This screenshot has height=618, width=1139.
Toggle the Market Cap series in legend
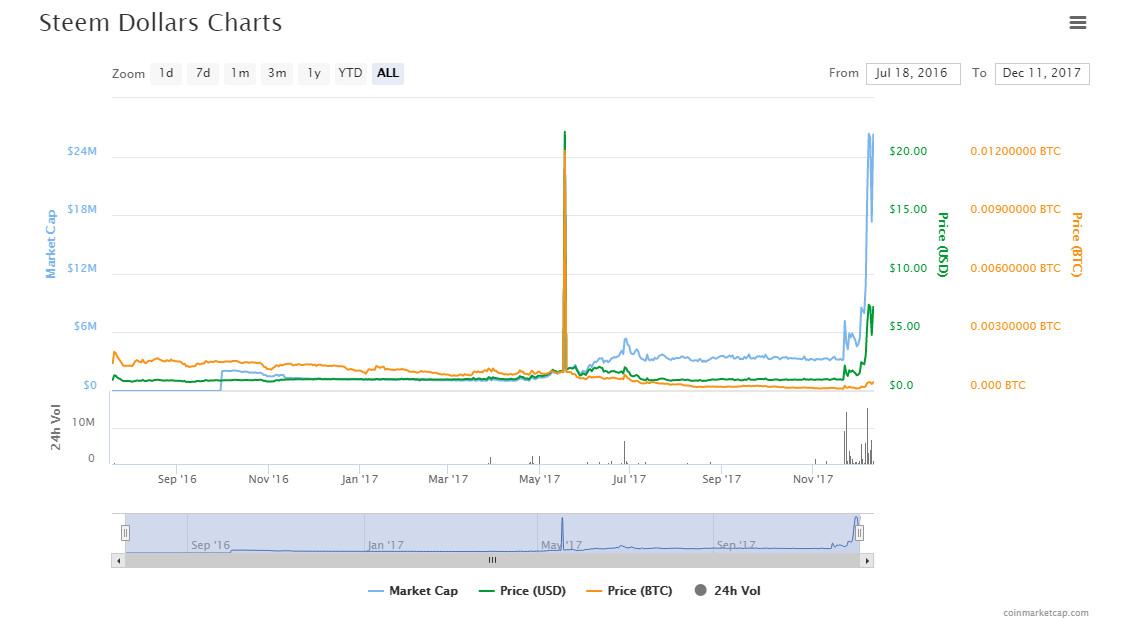pyautogui.click(x=413, y=591)
